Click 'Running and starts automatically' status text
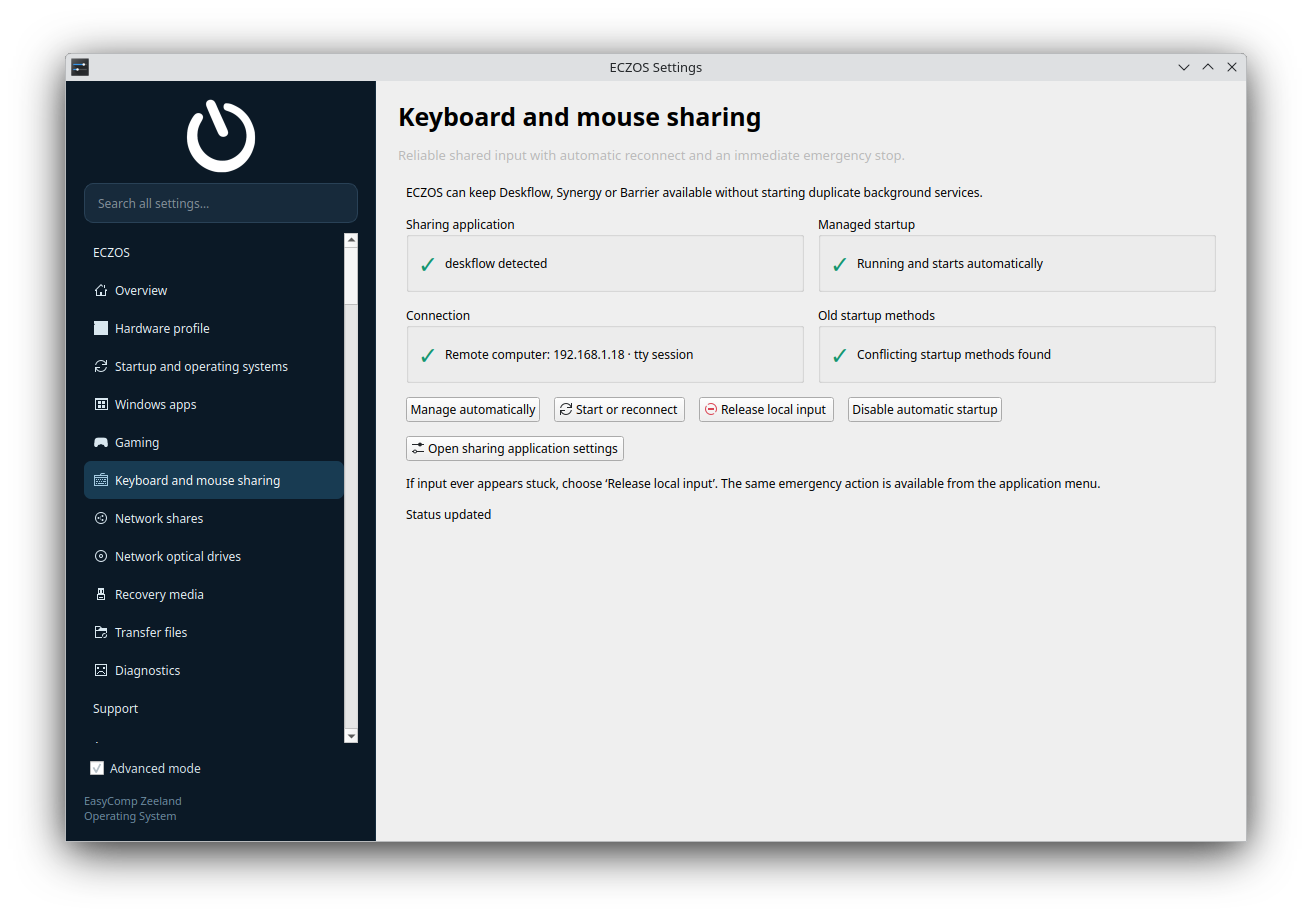The height and width of the screenshot is (919, 1312). (x=950, y=264)
